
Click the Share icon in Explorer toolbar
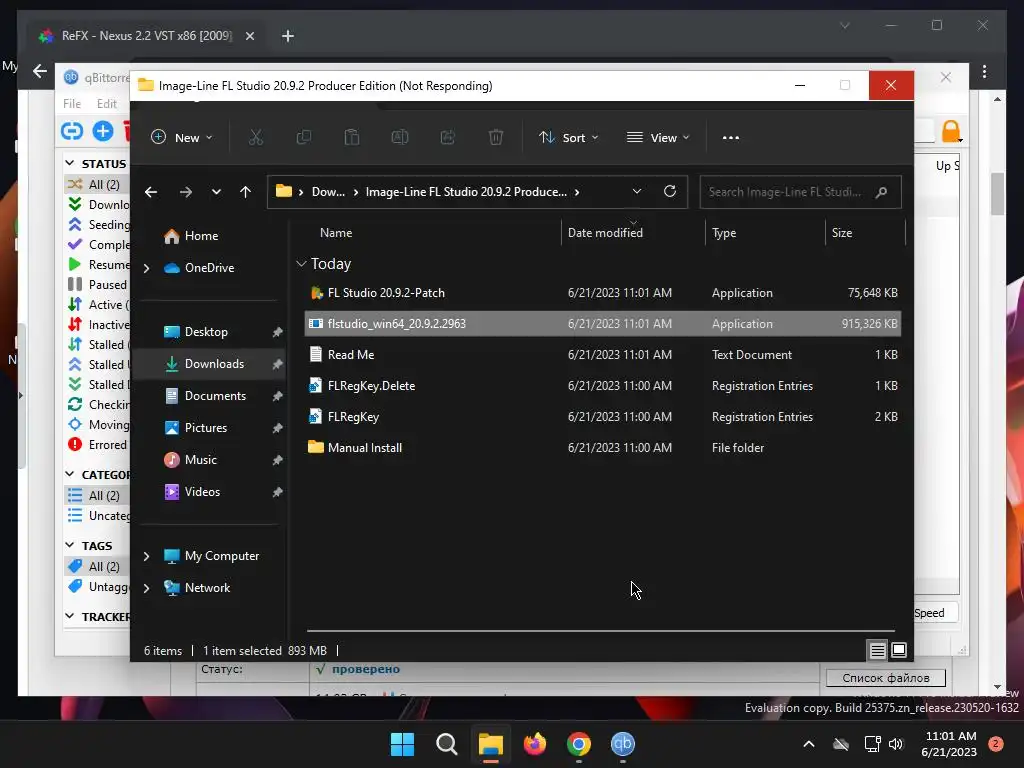[447, 137]
